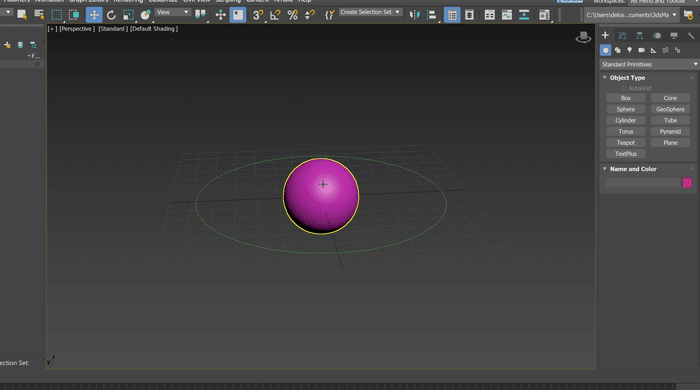Switch to Utilities panel tab

point(691,35)
